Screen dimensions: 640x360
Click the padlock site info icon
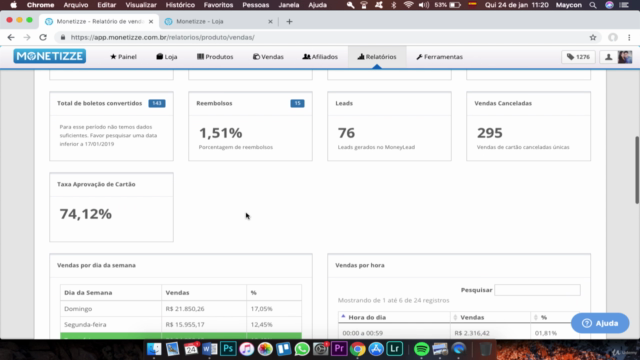[62, 37]
